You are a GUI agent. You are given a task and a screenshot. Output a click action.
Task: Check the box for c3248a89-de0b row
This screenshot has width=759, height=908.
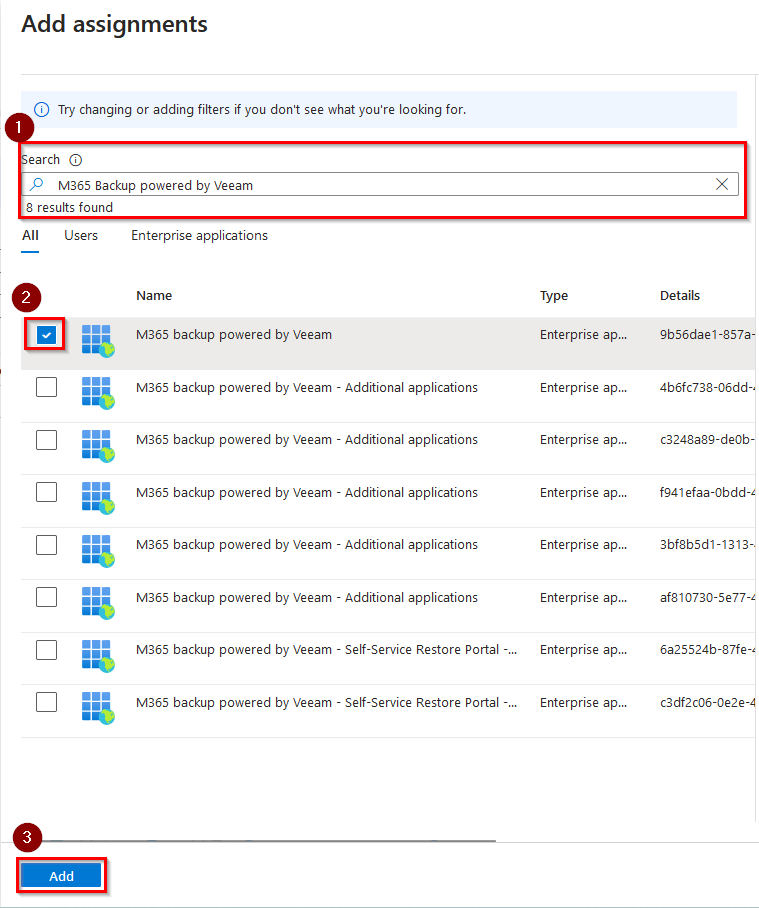(46, 440)
